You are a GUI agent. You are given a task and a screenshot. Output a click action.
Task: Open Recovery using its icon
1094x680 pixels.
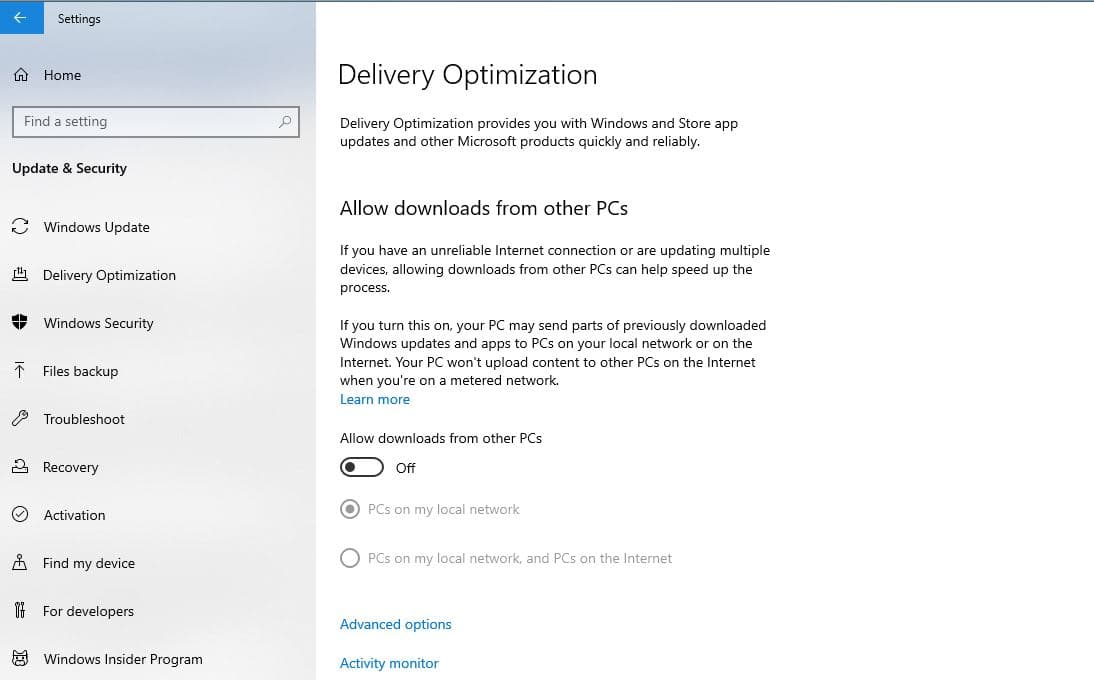click(x=20, y=467)
